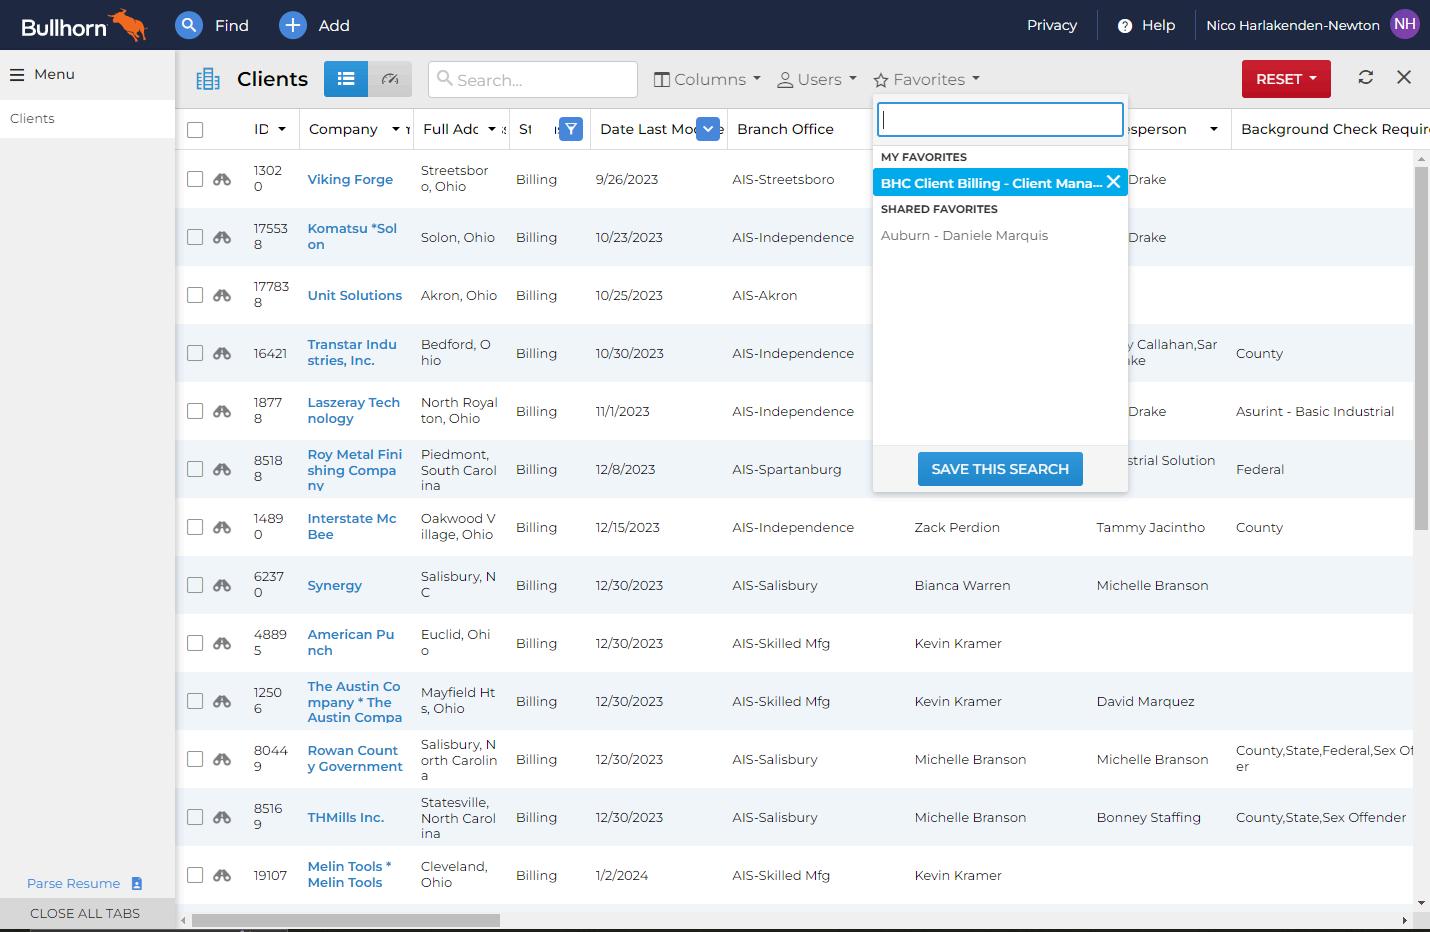Preview Unit Solutions with binoculars icon
1430x932 pixels.
coord(222,295)
